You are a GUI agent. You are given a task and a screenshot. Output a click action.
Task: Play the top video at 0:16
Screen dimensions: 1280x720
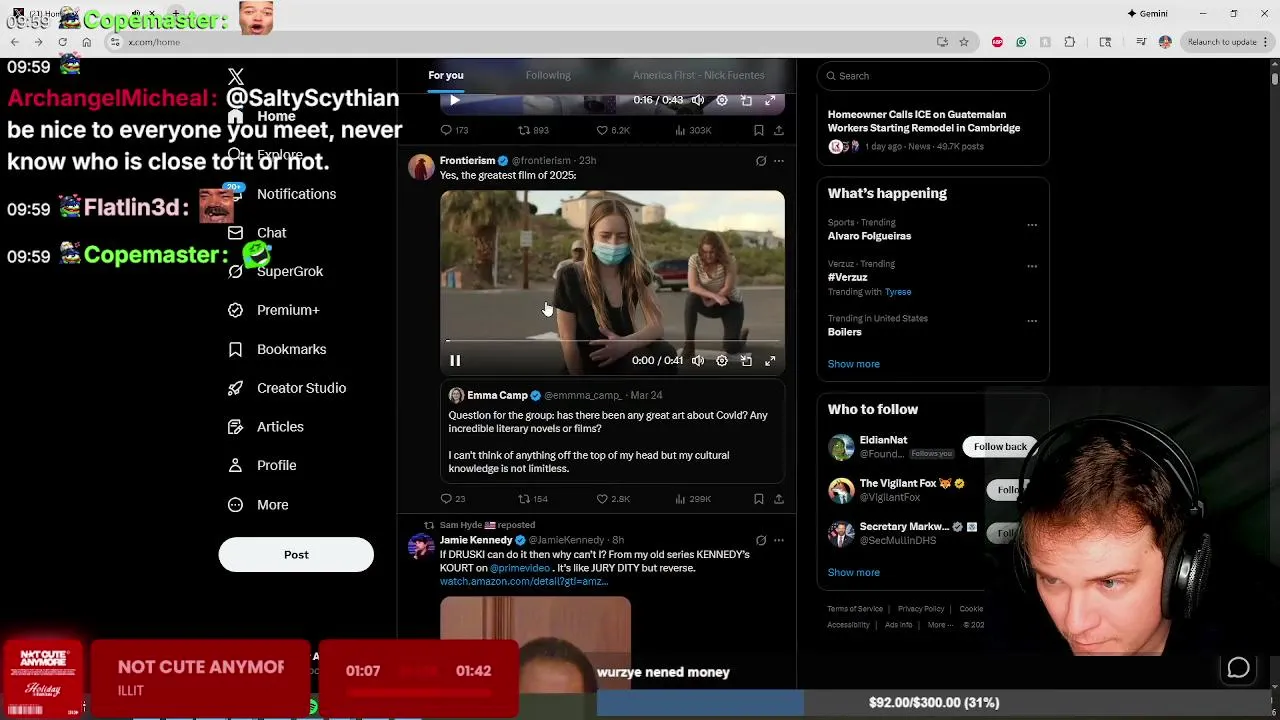pyautogui.click(x=455, y=100)
